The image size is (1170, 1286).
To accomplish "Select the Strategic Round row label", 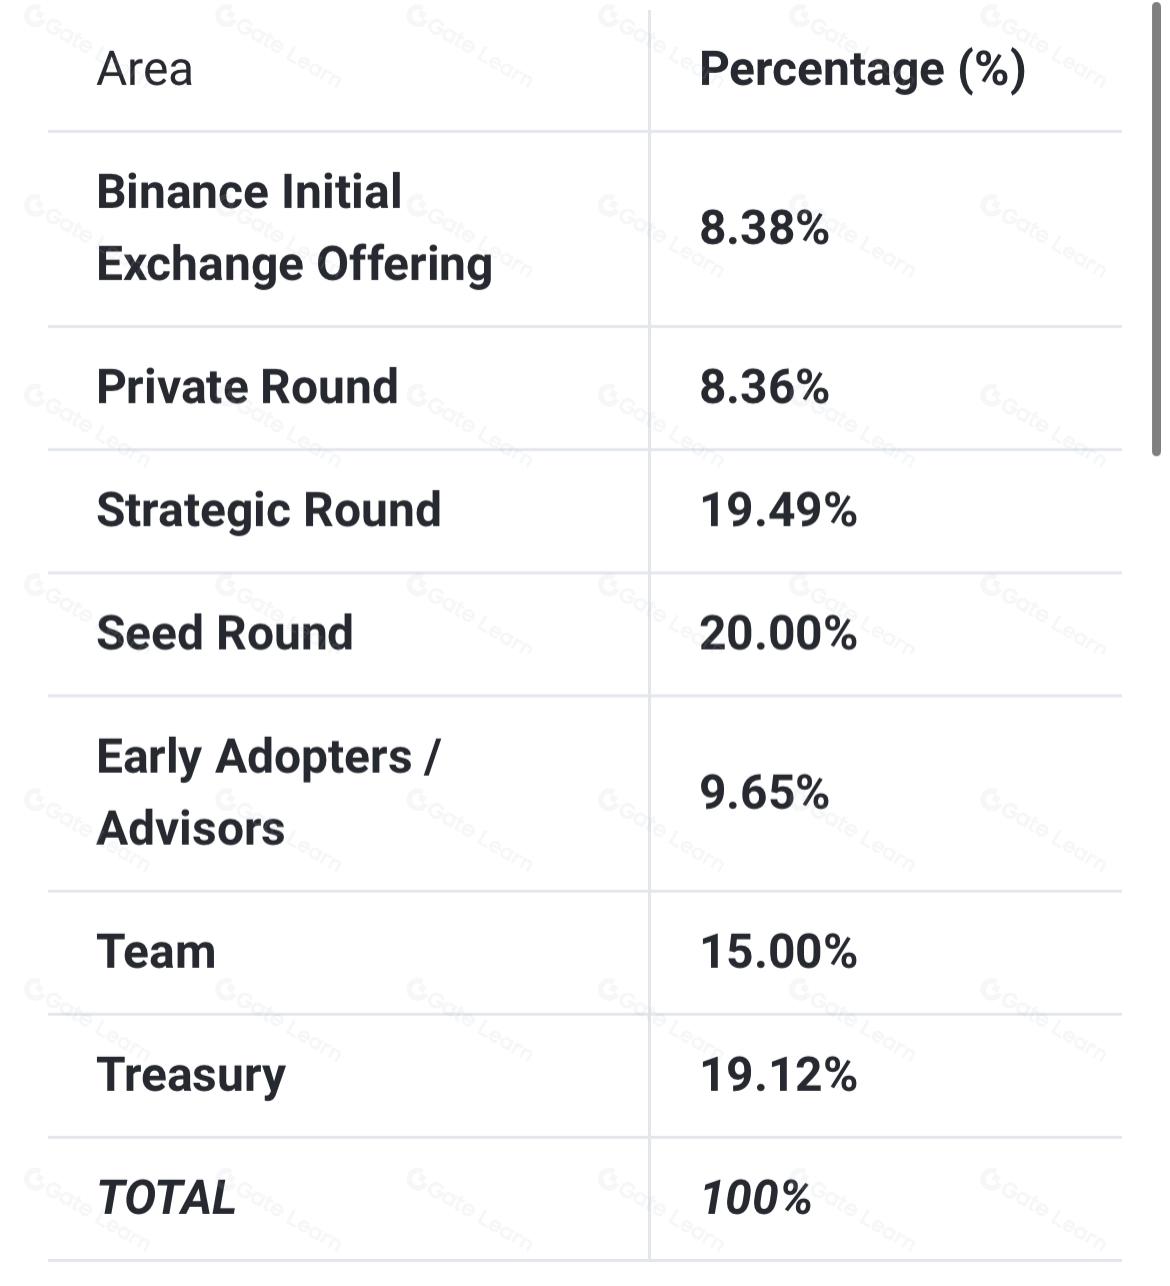I will 268,510.
